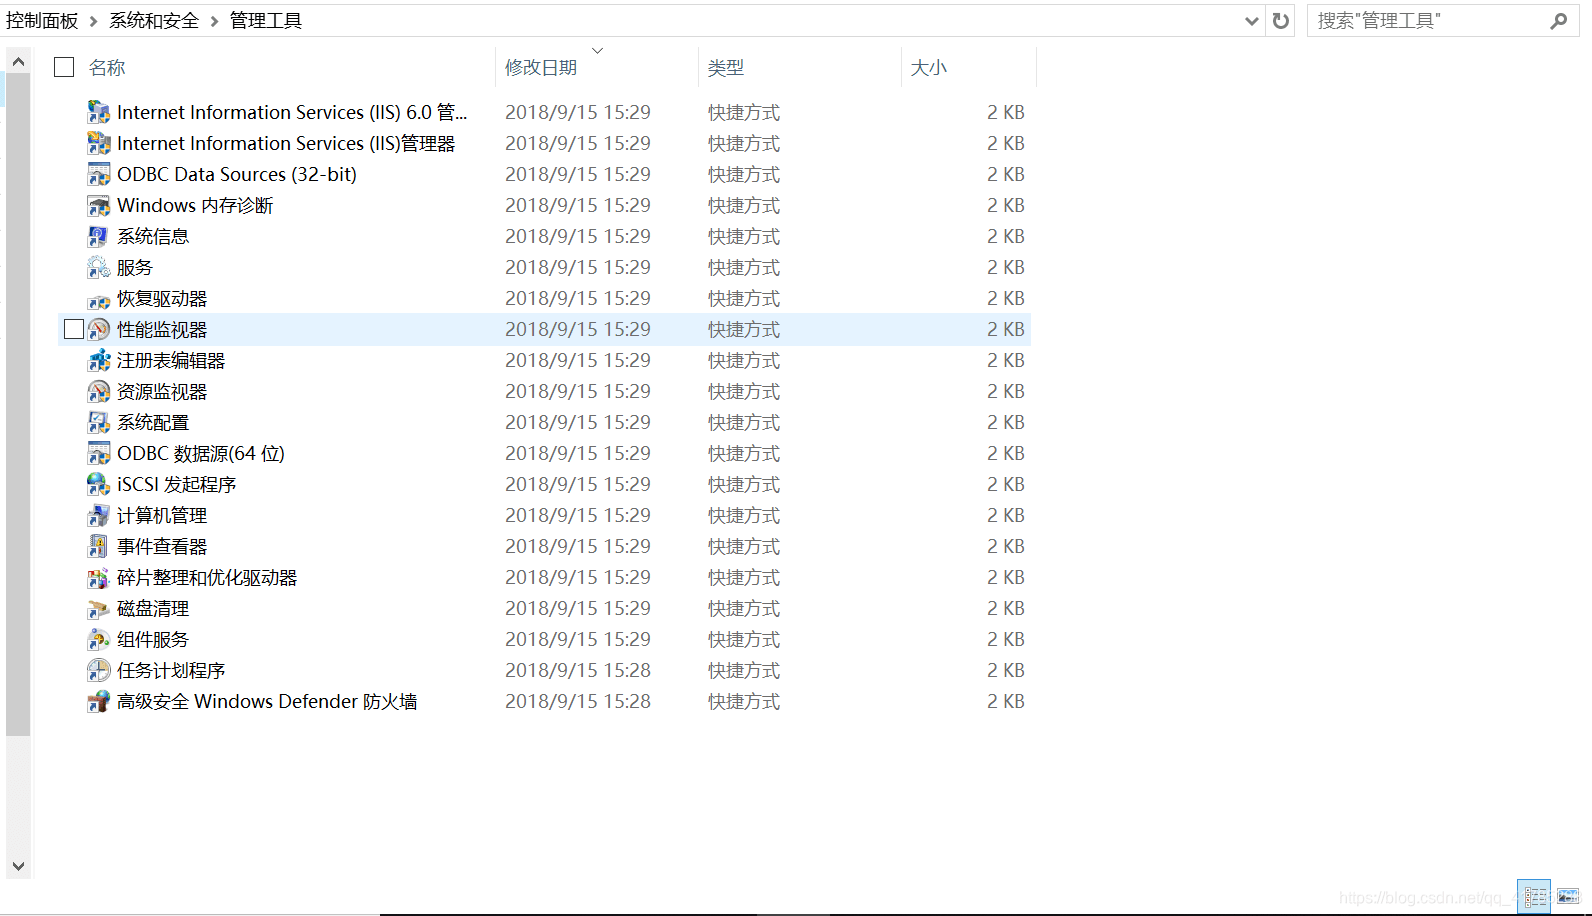Click the 管理工具 breadcrumb

266,21
